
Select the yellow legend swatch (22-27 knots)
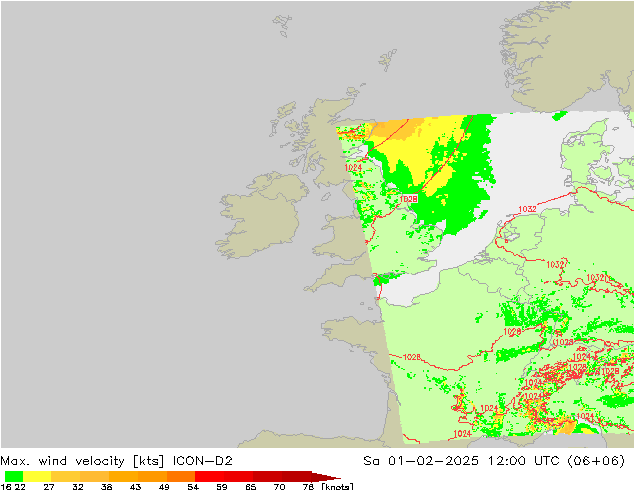point(37,476)
